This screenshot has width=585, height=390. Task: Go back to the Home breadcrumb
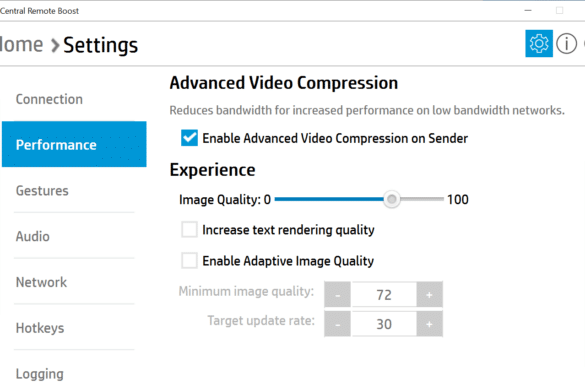pos(21,45)
